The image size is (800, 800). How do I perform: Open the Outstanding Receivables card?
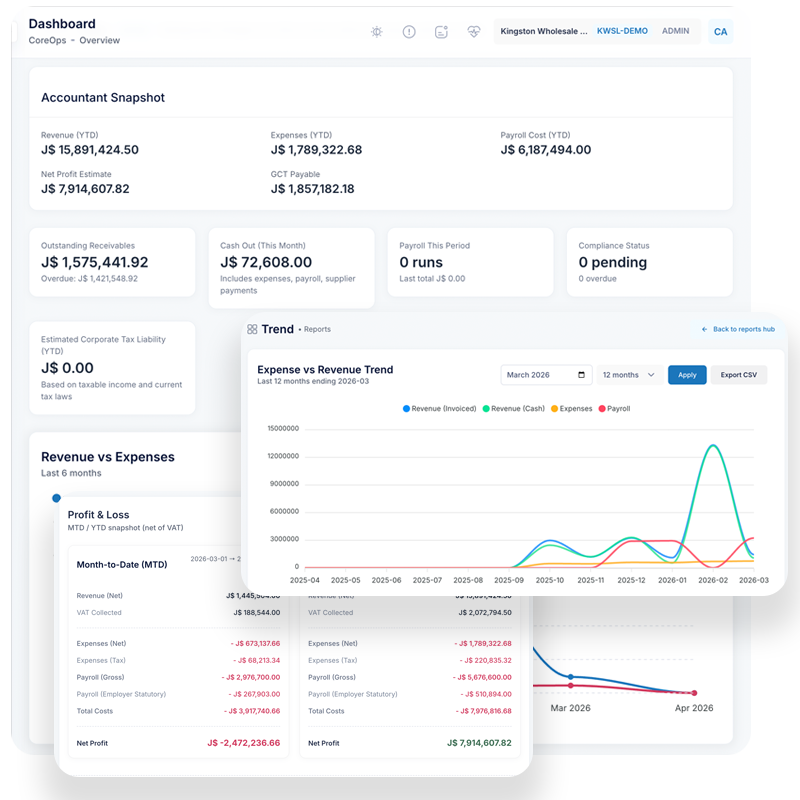tap(112, 262)
